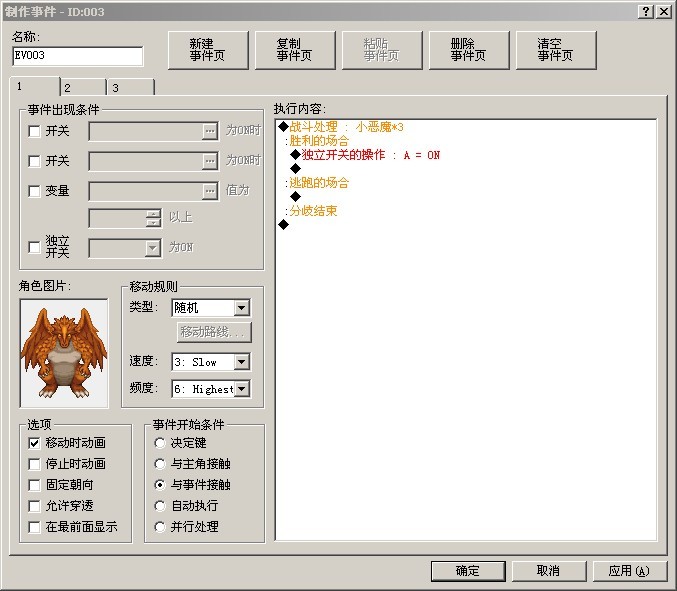This screenshot has width=677, height=591.
Task: Check the 停止时动画 option
Action: [34, 464]
